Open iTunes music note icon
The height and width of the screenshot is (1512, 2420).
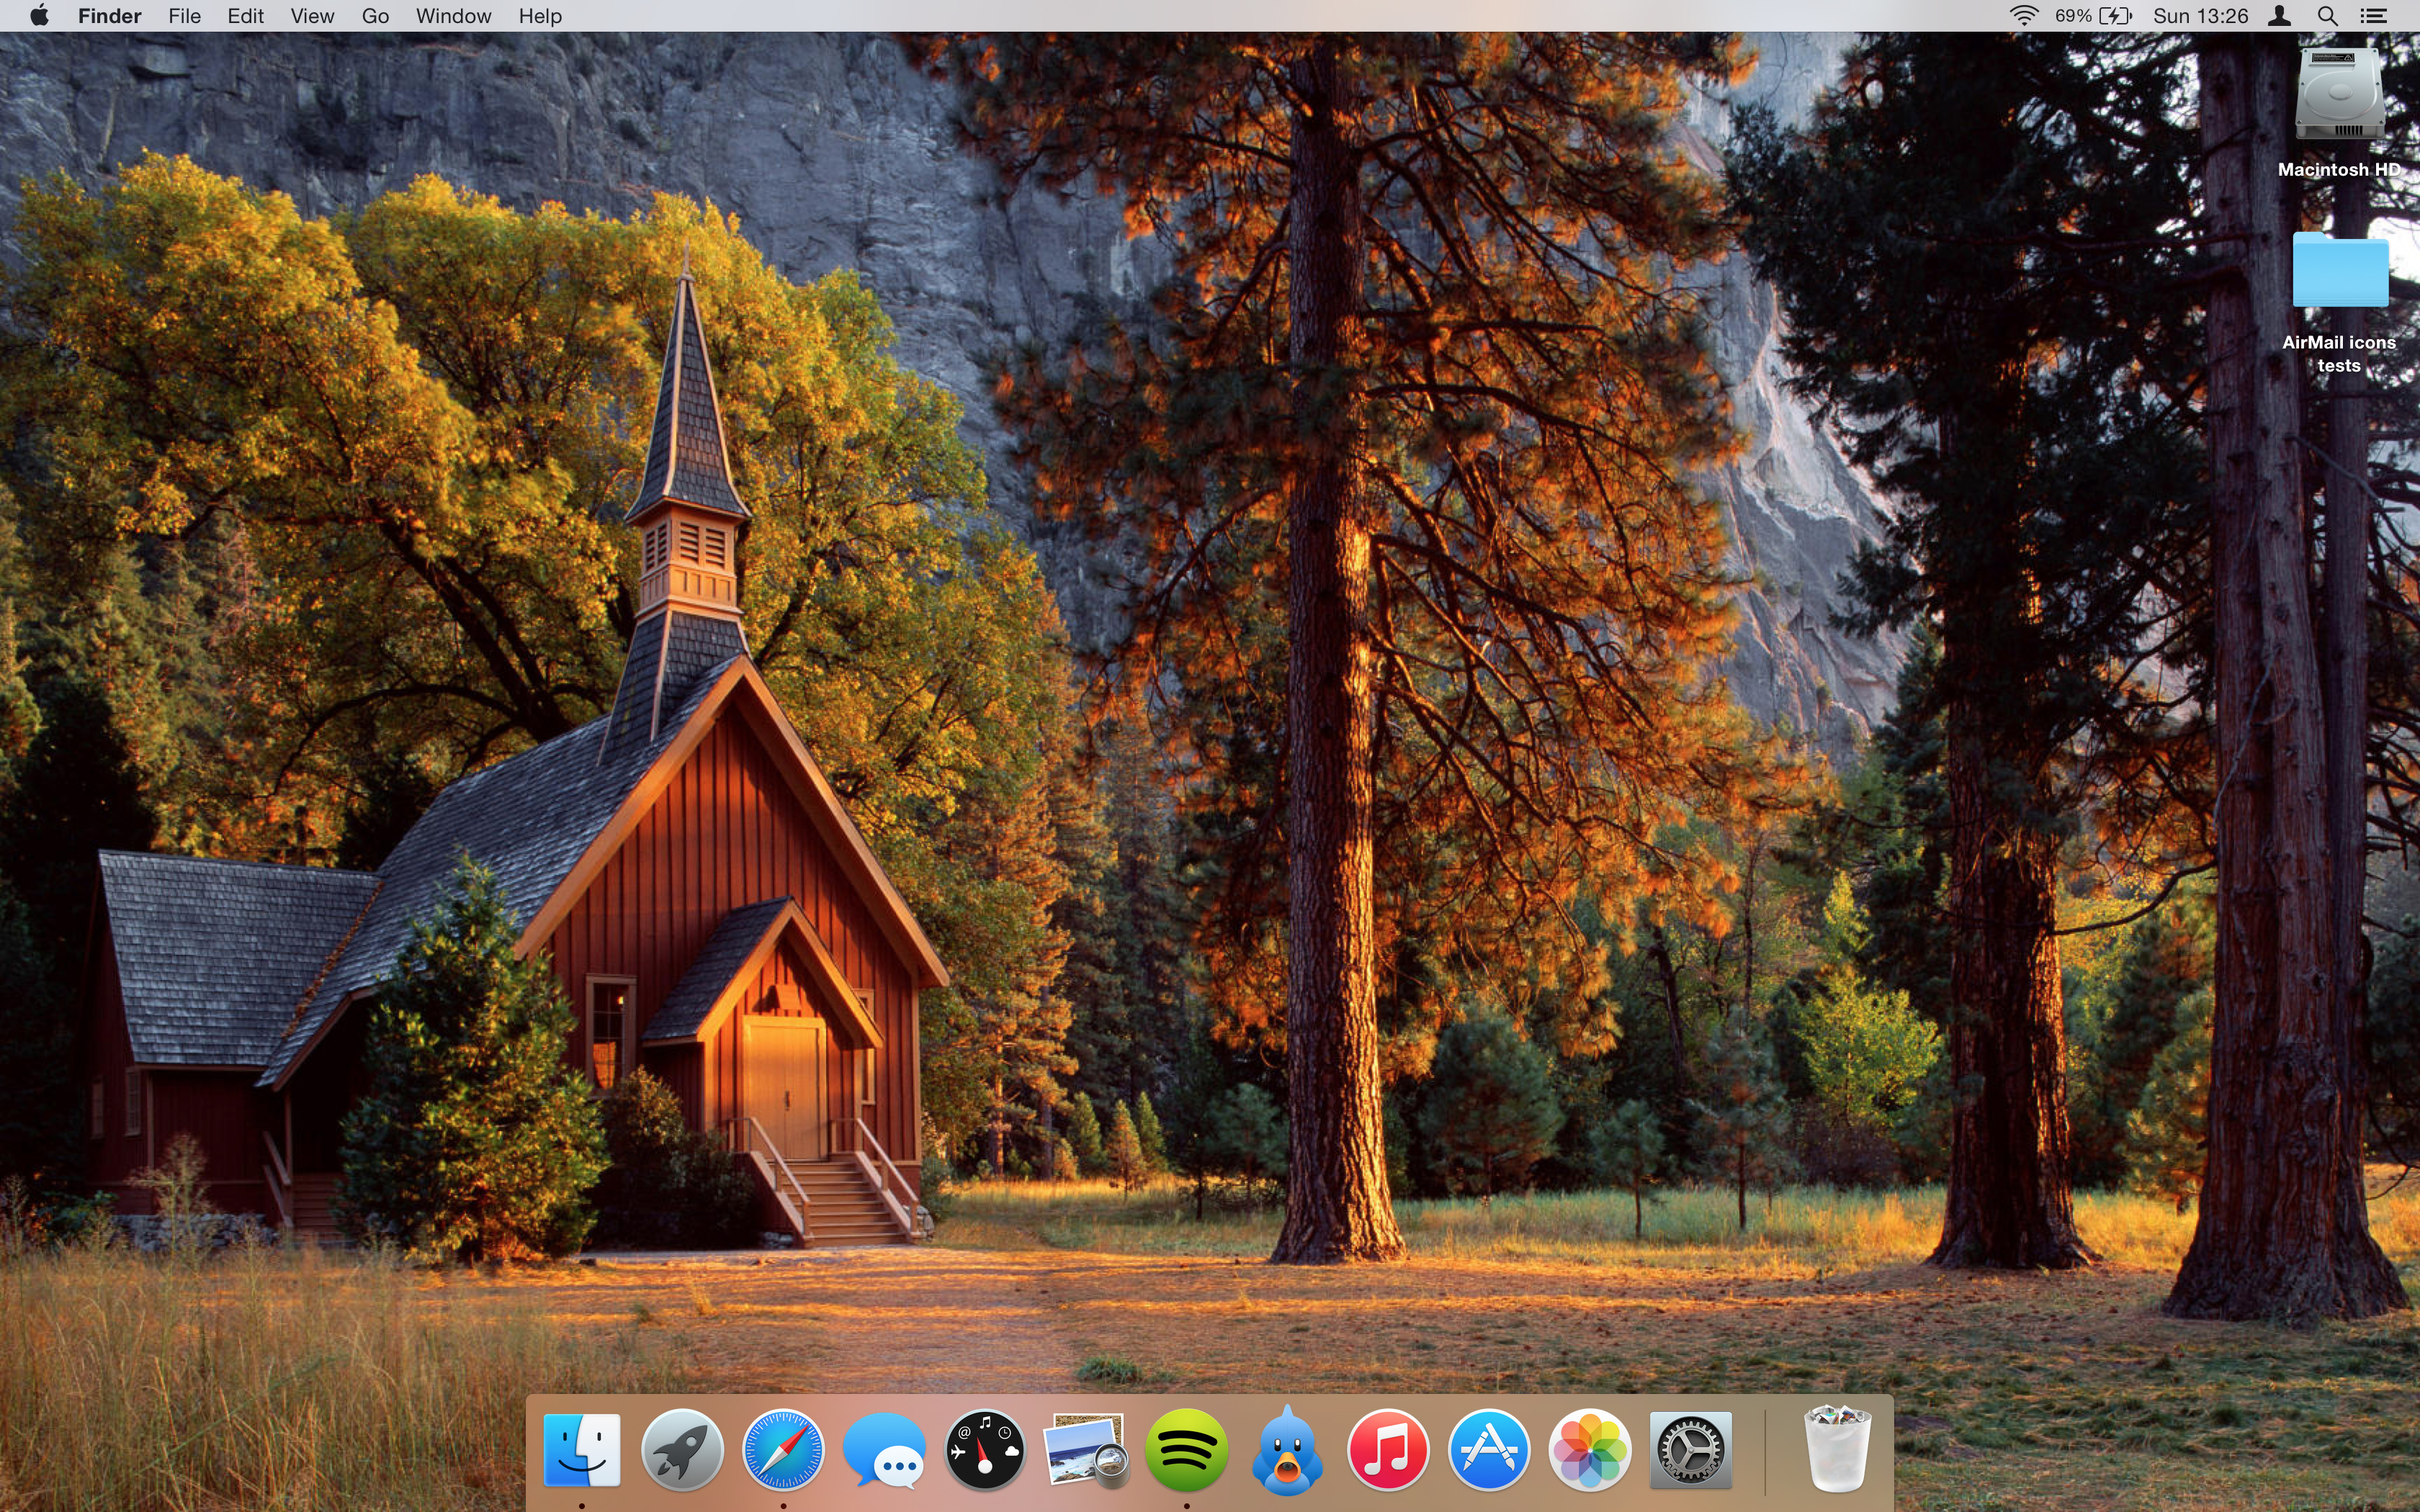1388,1450
